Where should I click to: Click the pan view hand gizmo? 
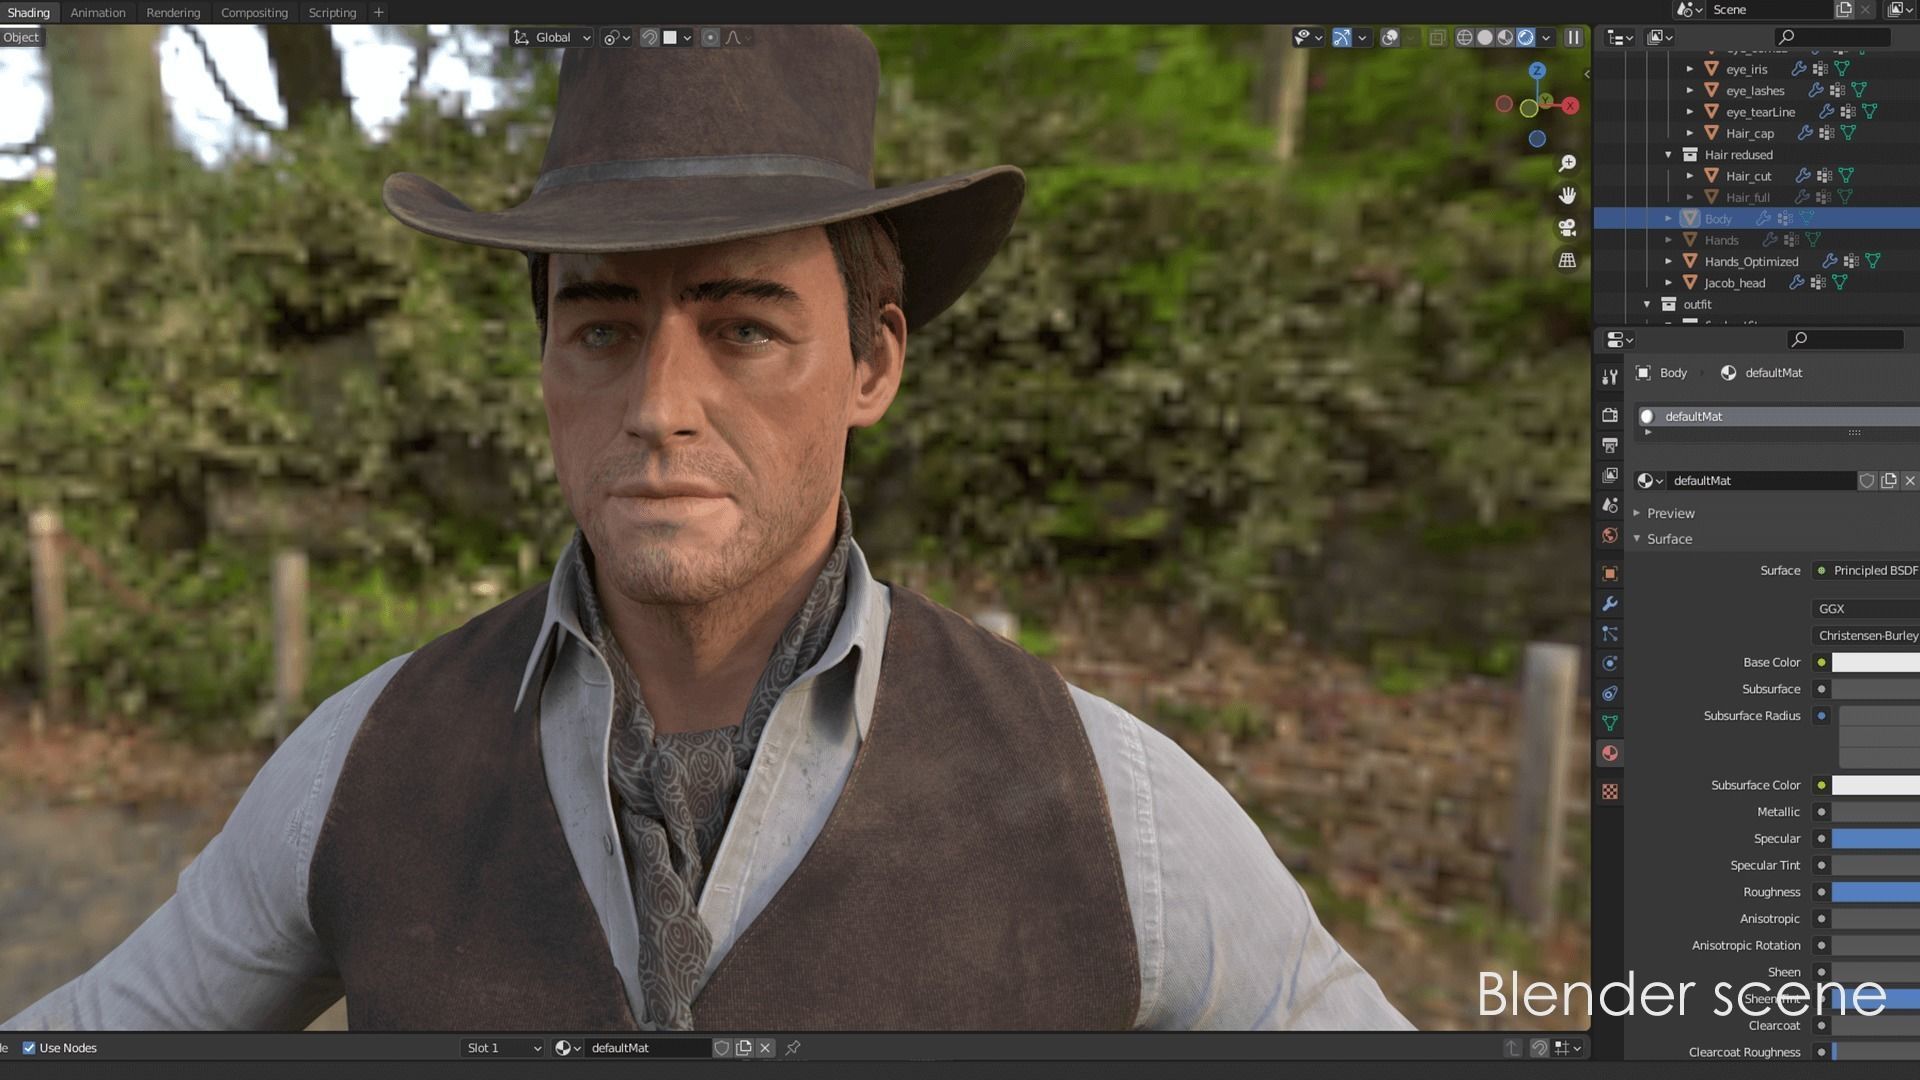pos(1567,195)
